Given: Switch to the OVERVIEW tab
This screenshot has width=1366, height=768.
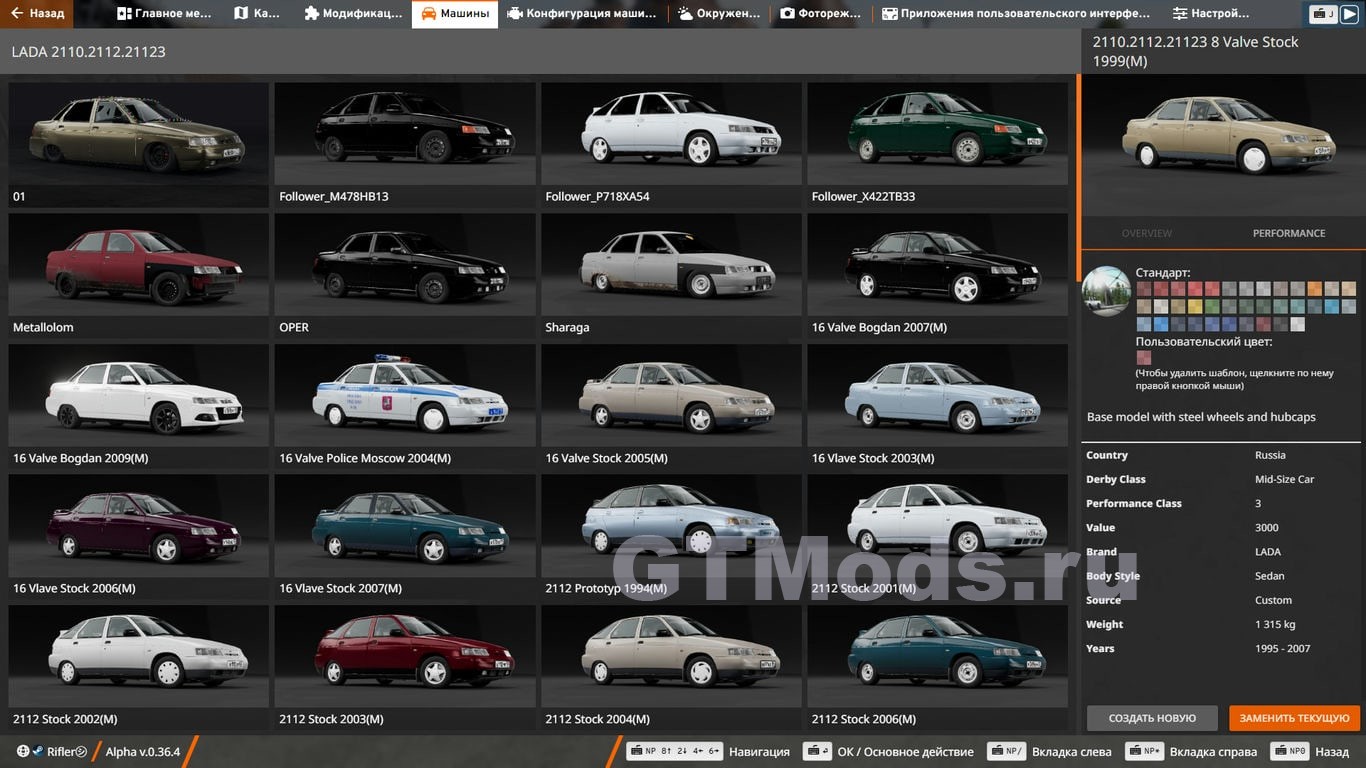Looking at the screenshot, I should click(x=1146, y=233).
